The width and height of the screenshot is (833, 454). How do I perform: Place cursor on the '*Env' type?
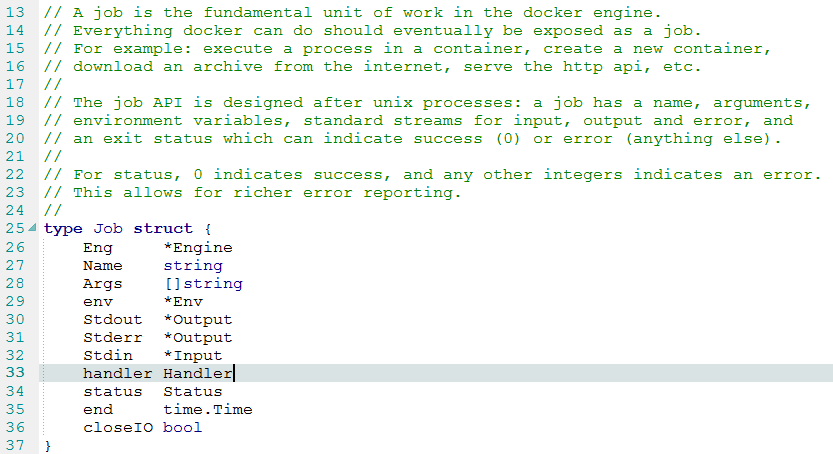click(x=183, y=301)
